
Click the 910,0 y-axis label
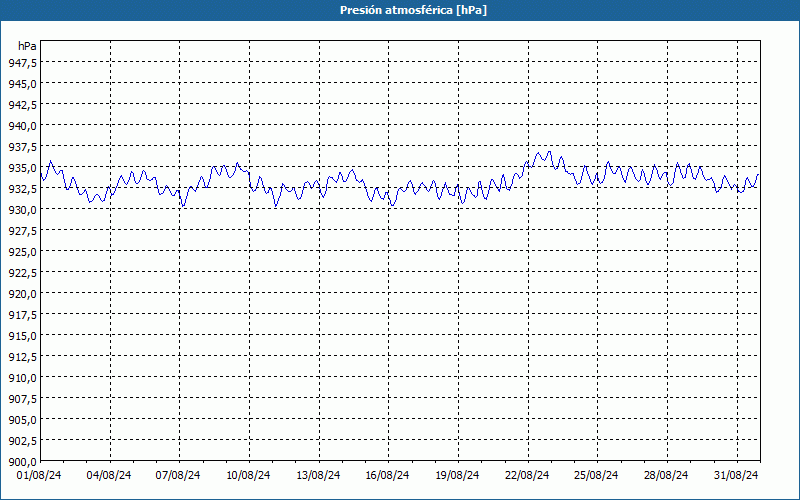point(22,378)
